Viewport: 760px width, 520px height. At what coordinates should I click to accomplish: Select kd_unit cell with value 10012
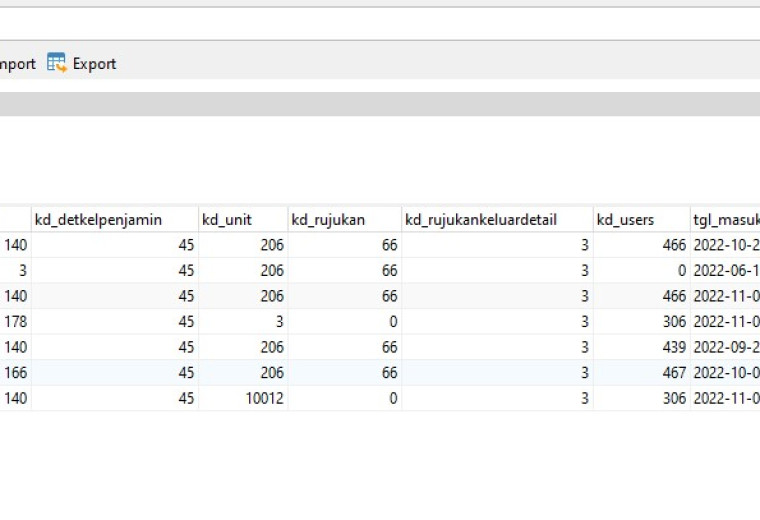tap(243, 398)
